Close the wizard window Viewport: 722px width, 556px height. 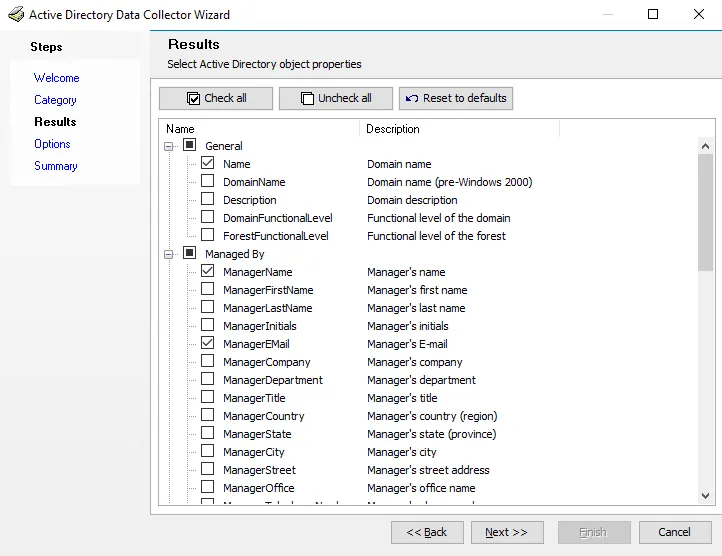(699, 14)
